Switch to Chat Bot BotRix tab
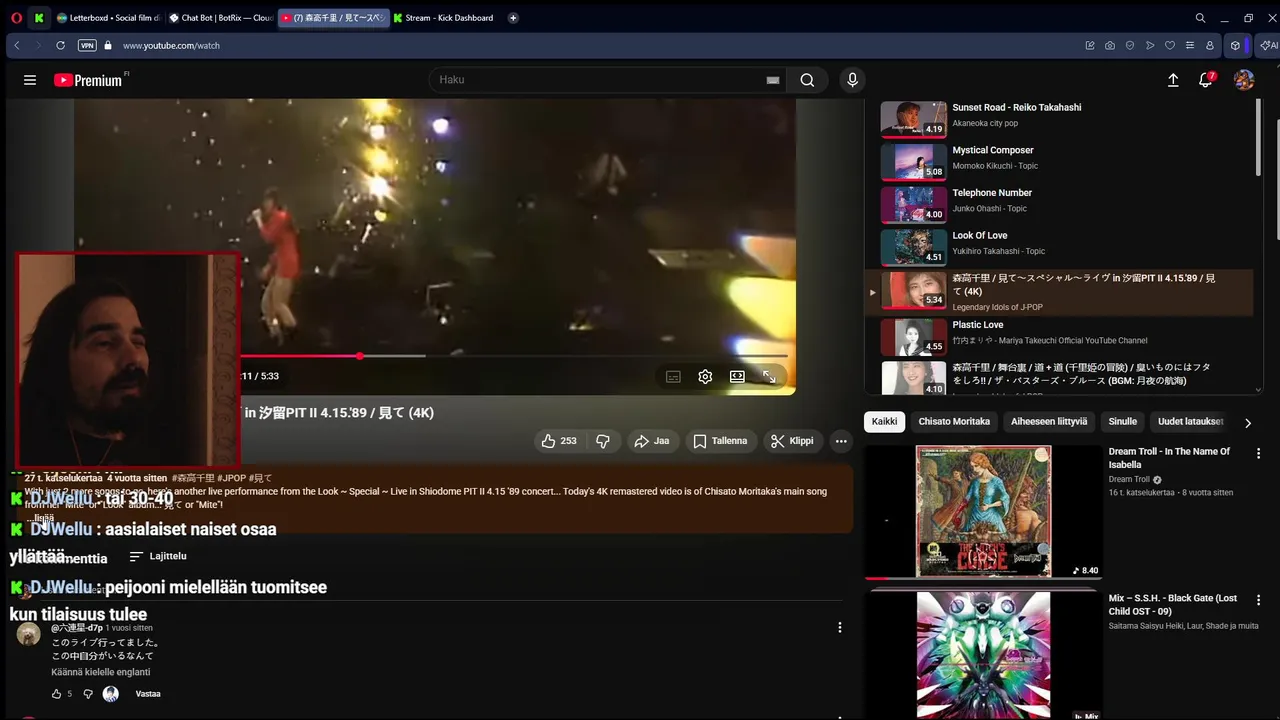Screen dimensions: 1280x720 coord(220,18)
